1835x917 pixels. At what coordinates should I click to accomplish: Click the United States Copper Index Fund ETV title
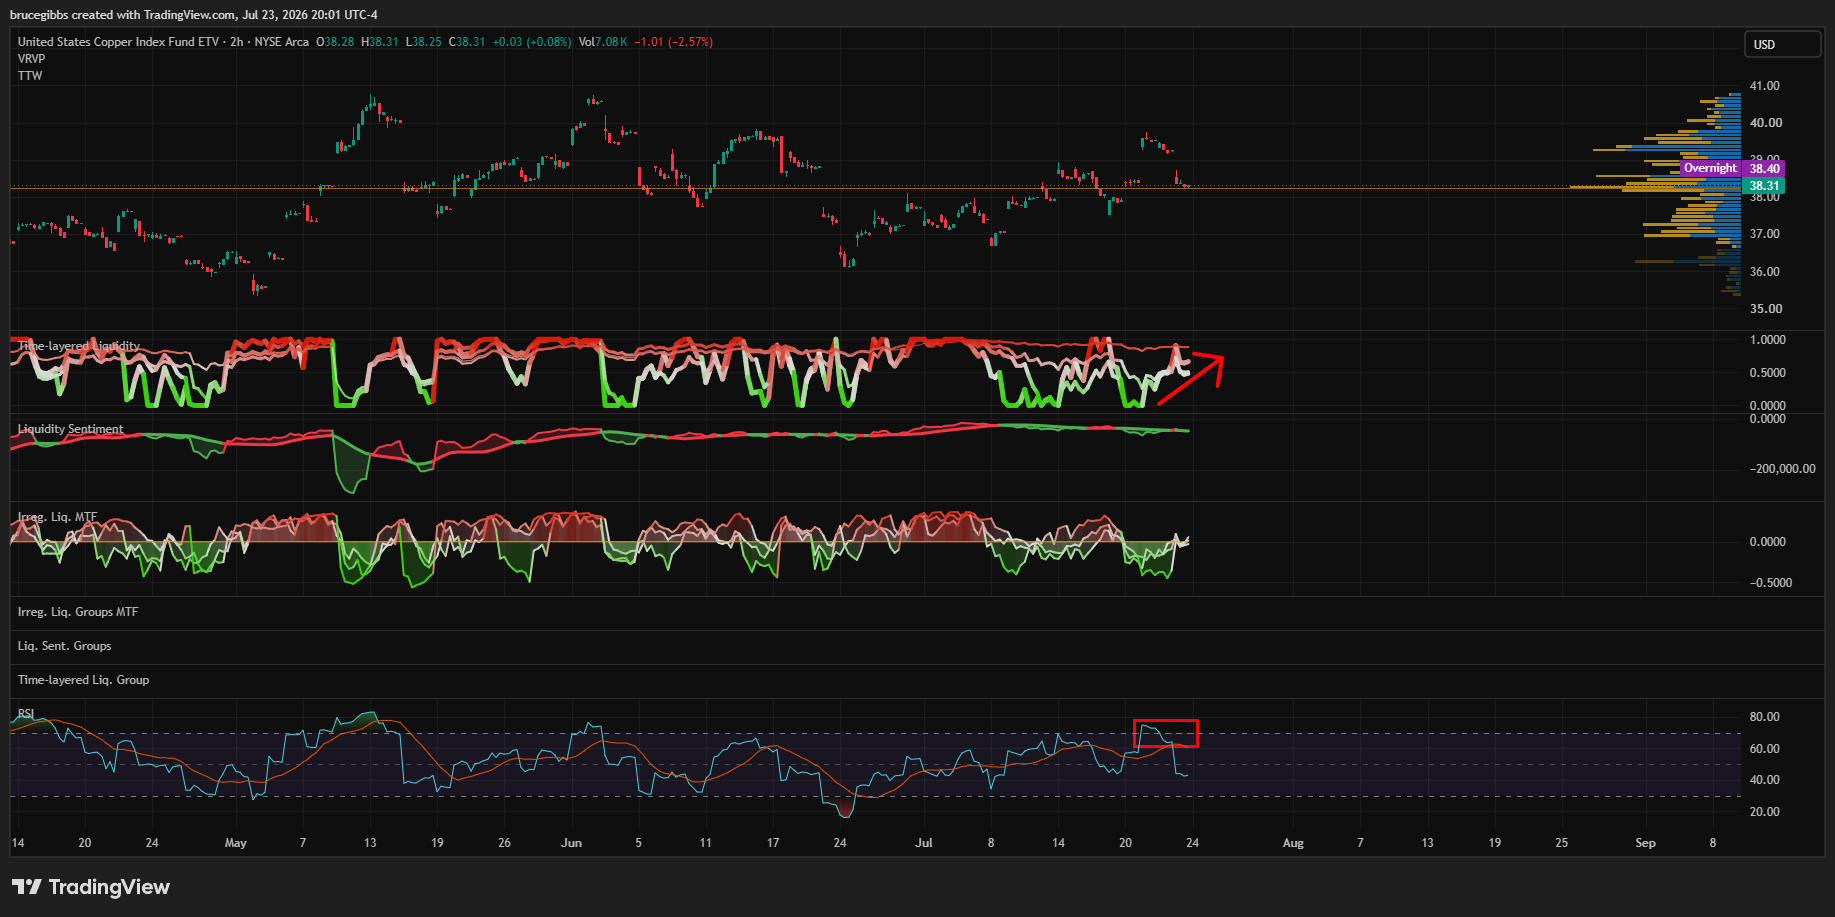click(x=118, y=42)
